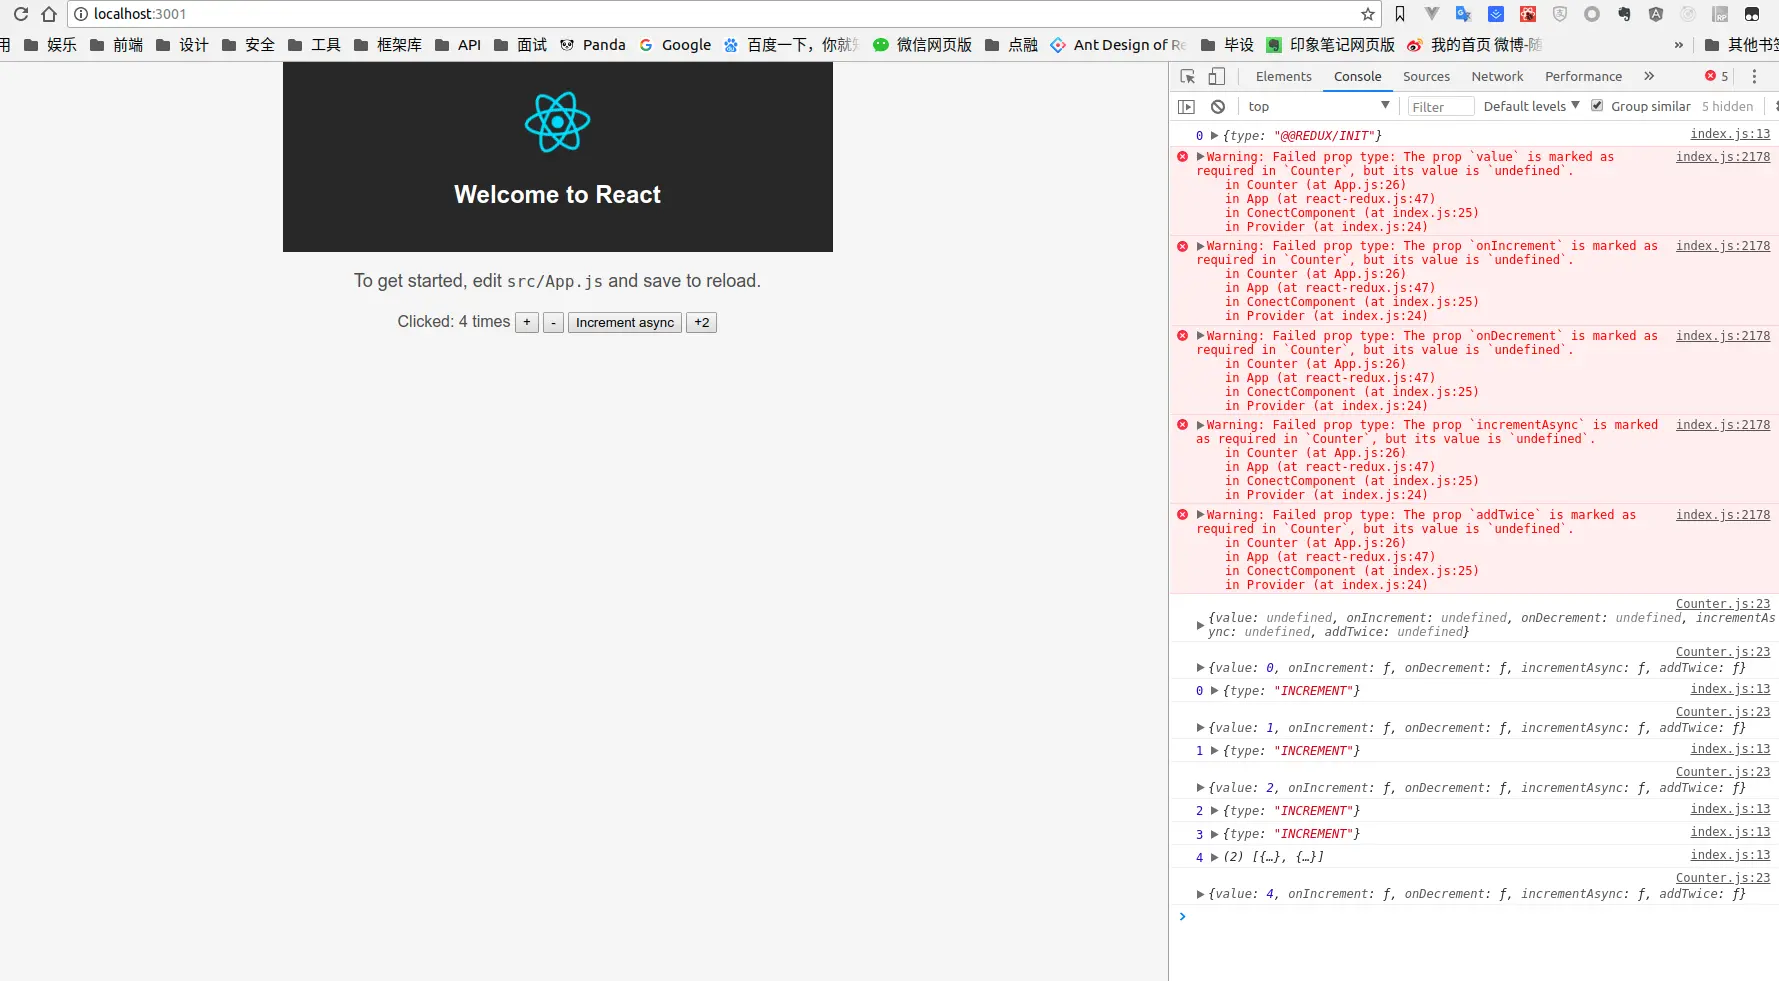Viewport: 1779px width, 981px height.
Task: Click the red error count badge
Action: [1716, 76]
